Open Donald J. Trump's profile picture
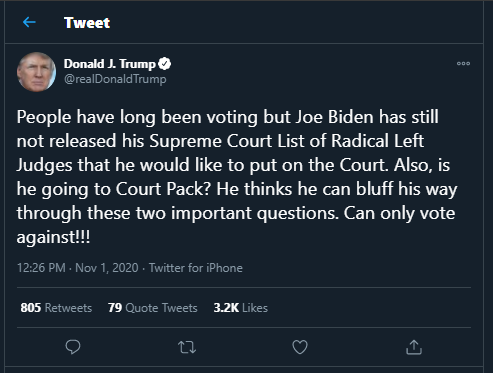The width and height of the screenshot is (493, 373). click(36, 72)
